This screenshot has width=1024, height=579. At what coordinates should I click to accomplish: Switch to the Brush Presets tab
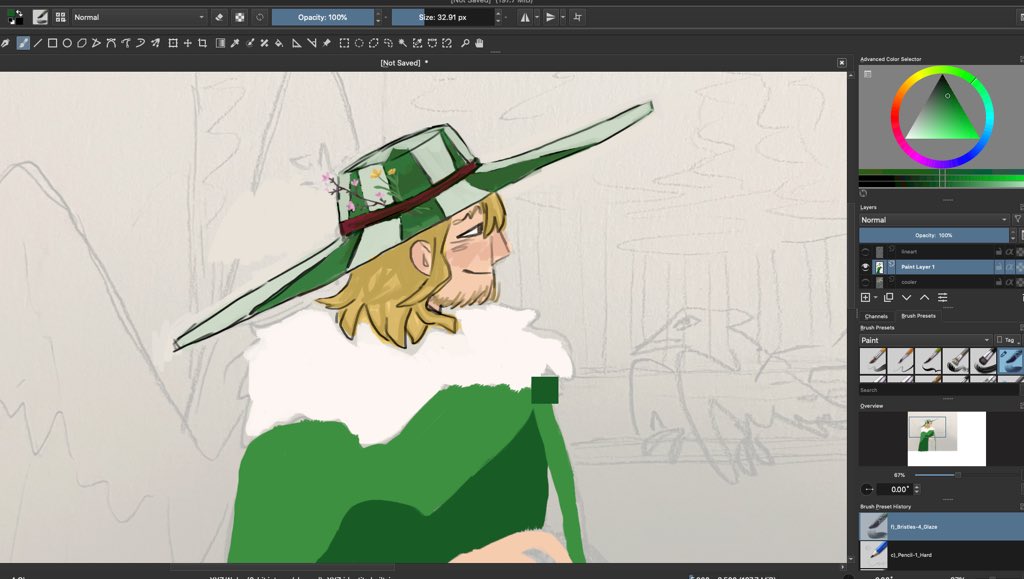point(918,316)
